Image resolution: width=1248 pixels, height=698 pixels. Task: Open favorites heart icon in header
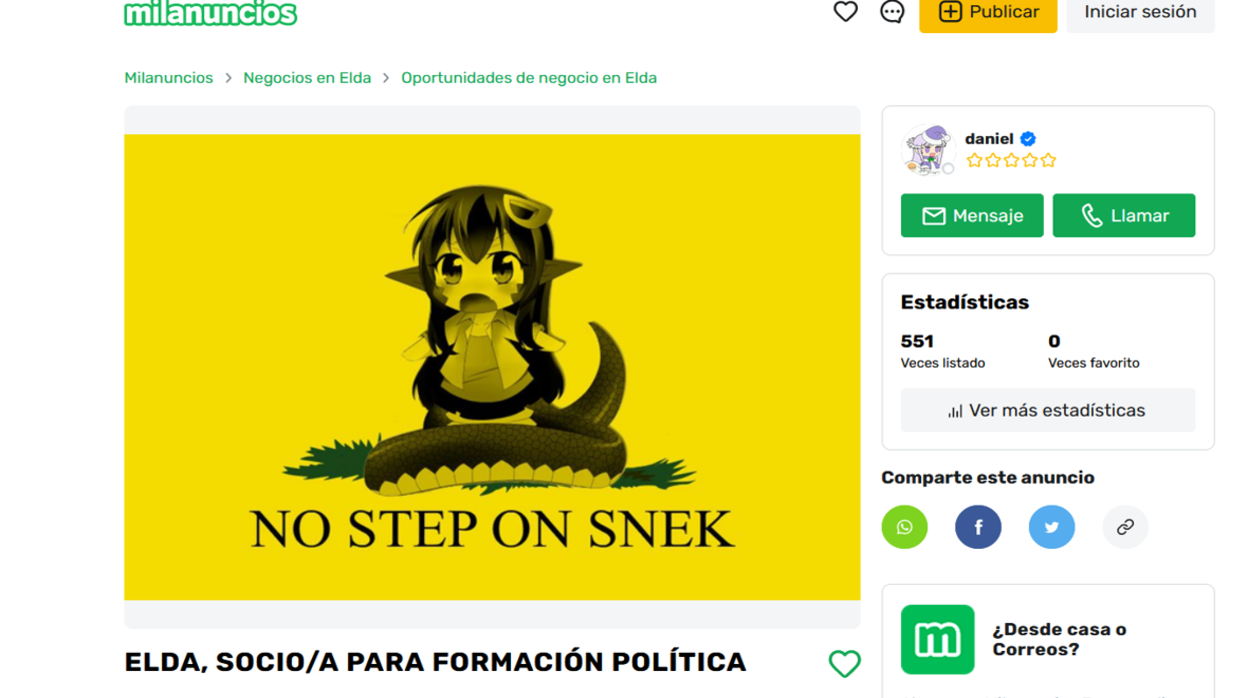(845, 12)
